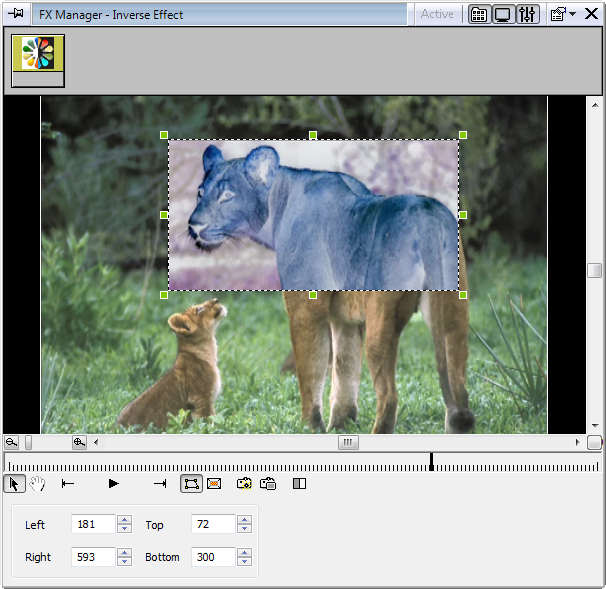Decrease the Bottom value
This screenshot has height=589, width=606.
[x=244, y=562]
